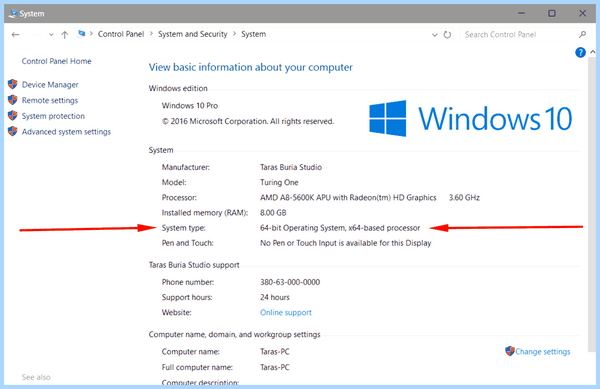The height and width of the screenshot is (389, 600).
Task: Click the '380-63-000-0000' phone number value
Action: 290,282
